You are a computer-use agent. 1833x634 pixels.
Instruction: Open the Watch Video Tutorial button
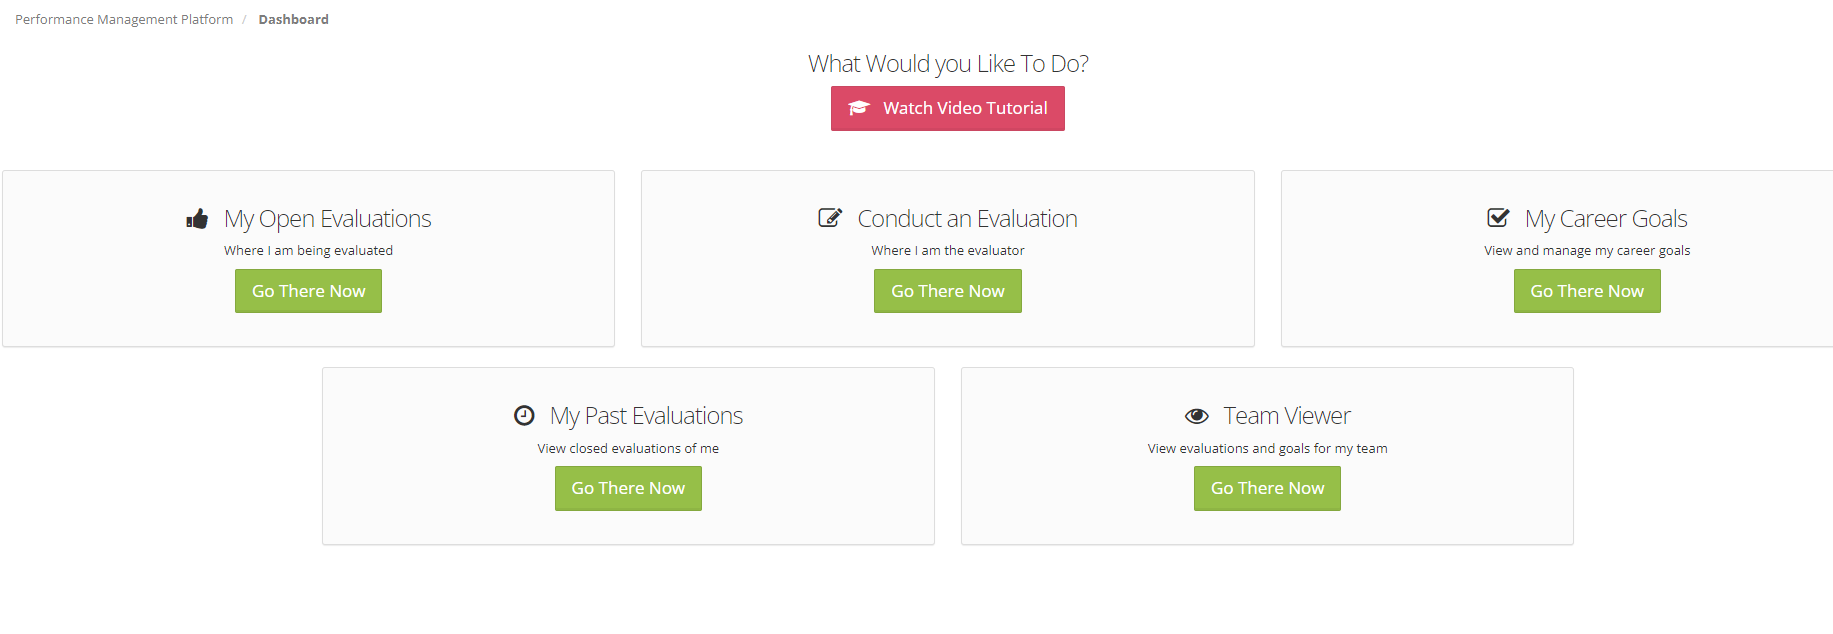[947, 108]
